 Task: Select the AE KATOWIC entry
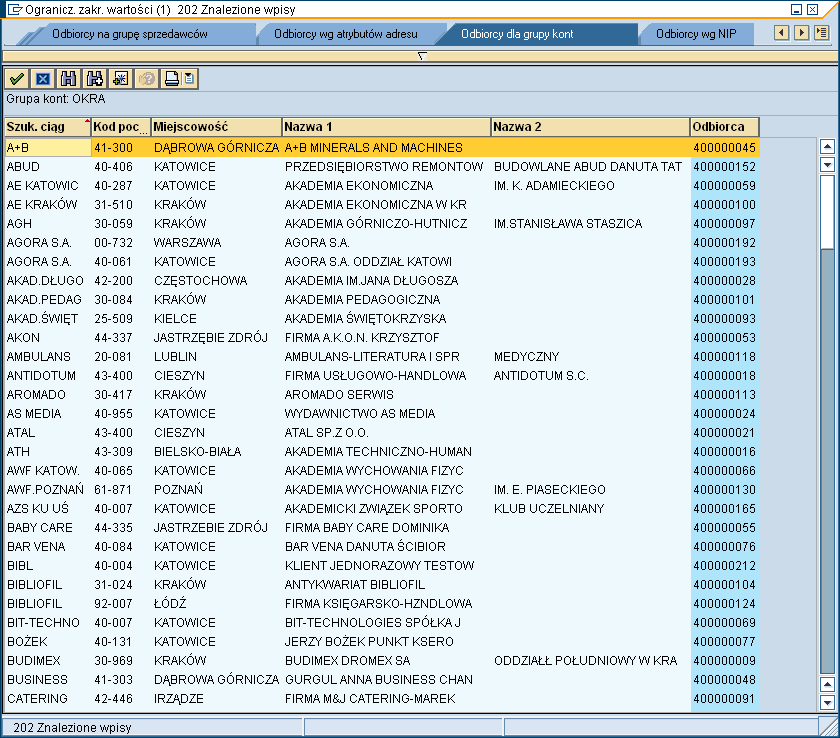click(42, 185)
